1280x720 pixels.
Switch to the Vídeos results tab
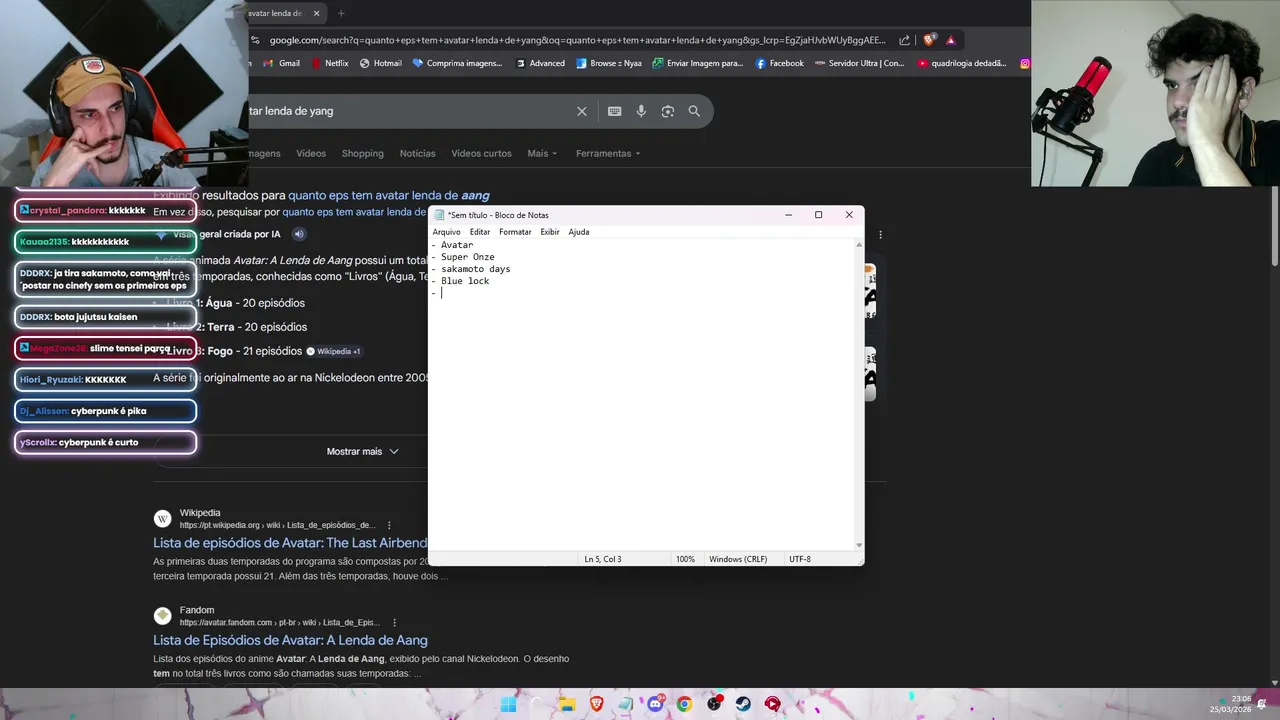tap(311, 153)
